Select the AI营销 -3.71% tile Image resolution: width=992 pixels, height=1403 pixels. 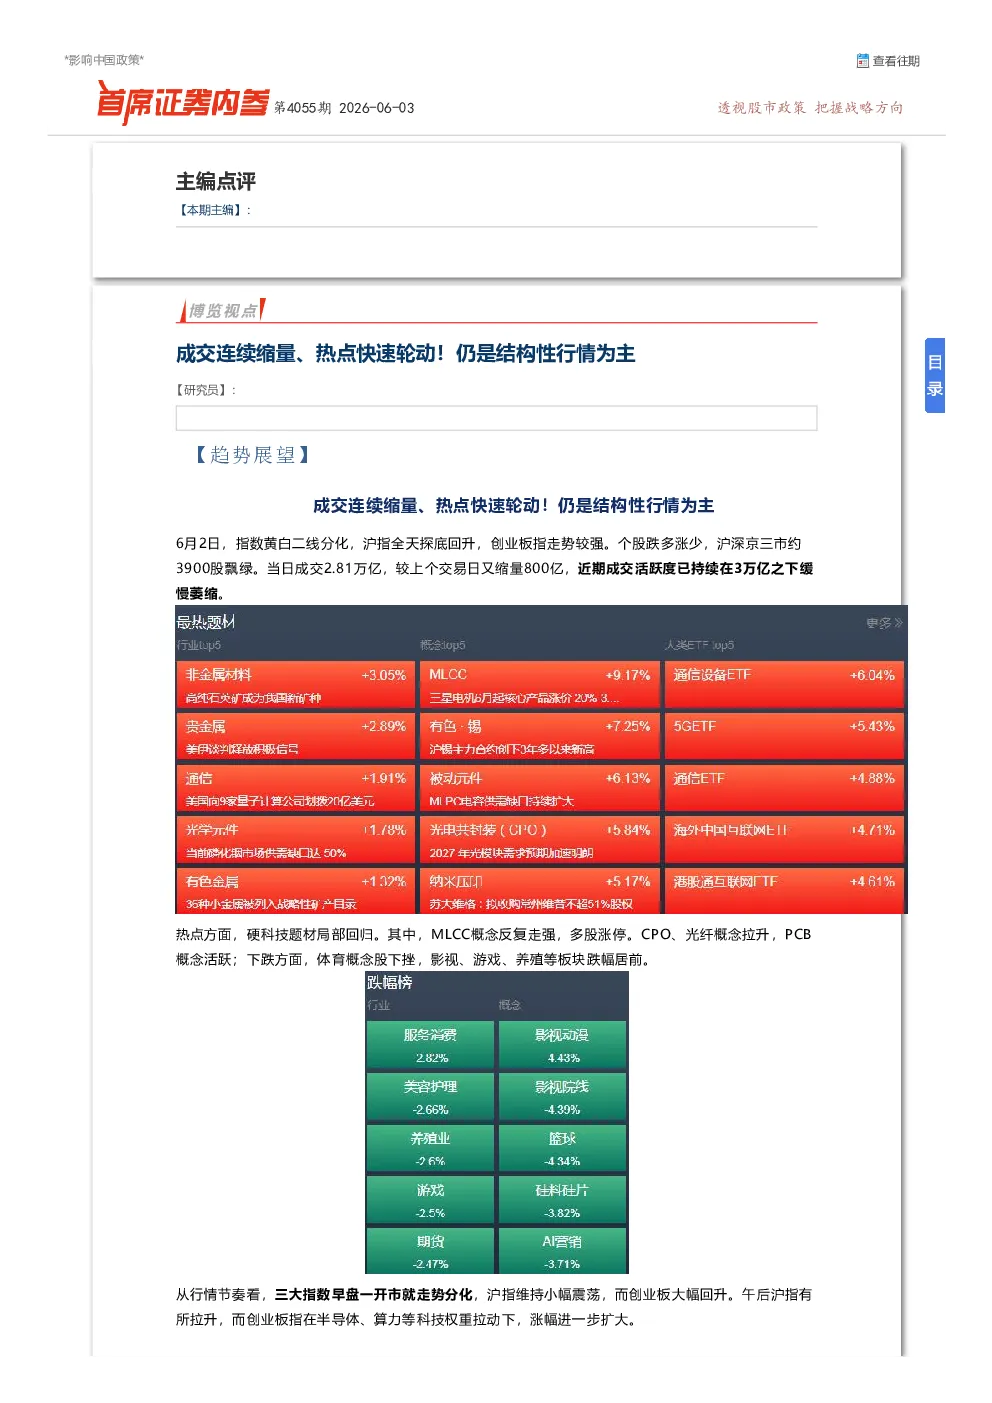click(562, 1251)
